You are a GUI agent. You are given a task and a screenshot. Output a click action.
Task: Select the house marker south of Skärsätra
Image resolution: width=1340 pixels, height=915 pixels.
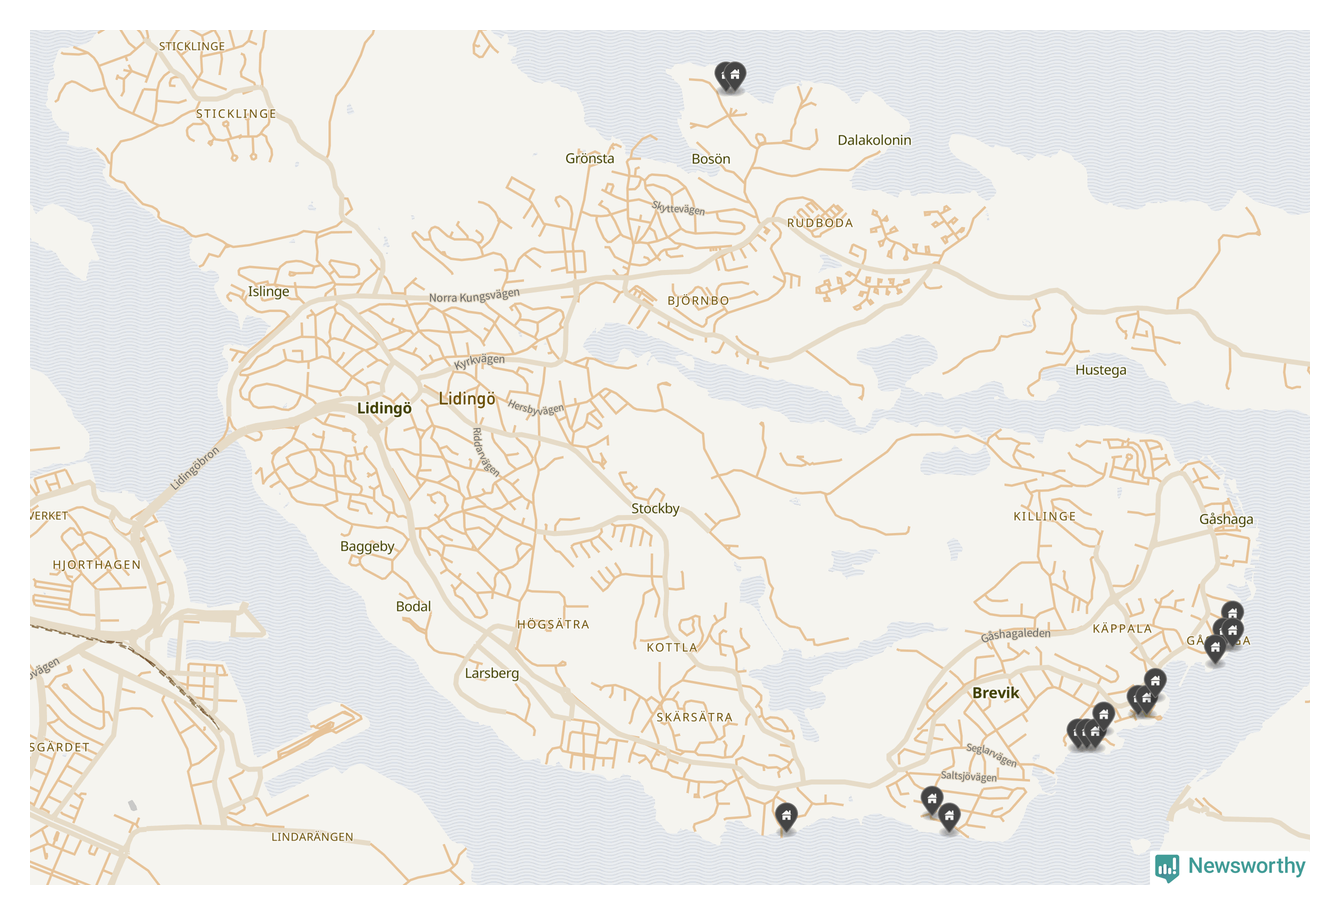click(786, 817)
